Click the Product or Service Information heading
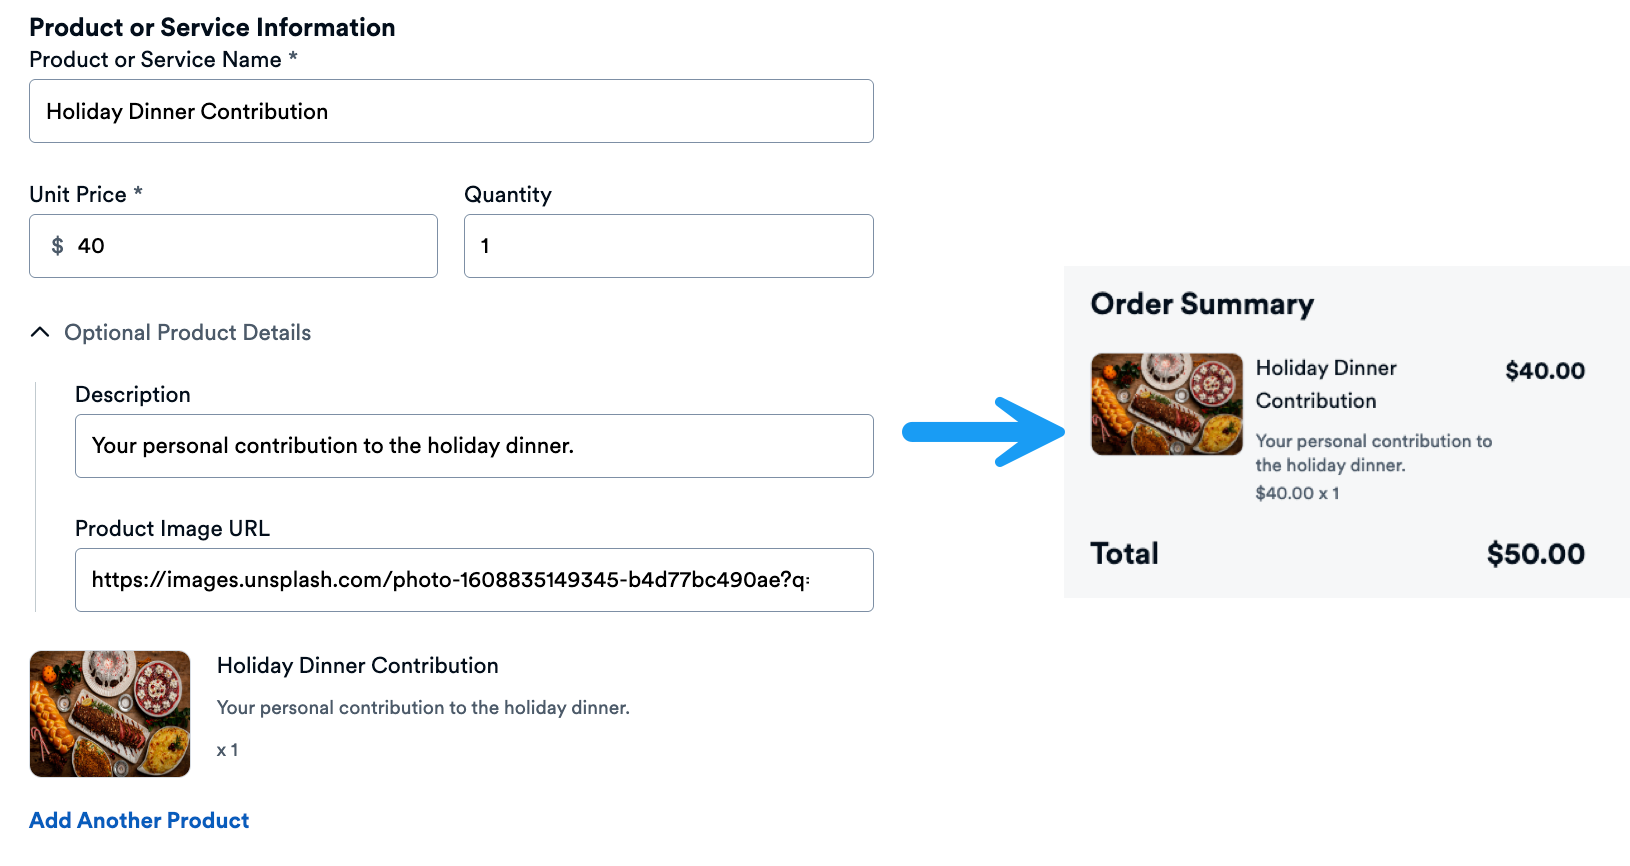This screenshot has height=866, width=1630. coord(212,27)
